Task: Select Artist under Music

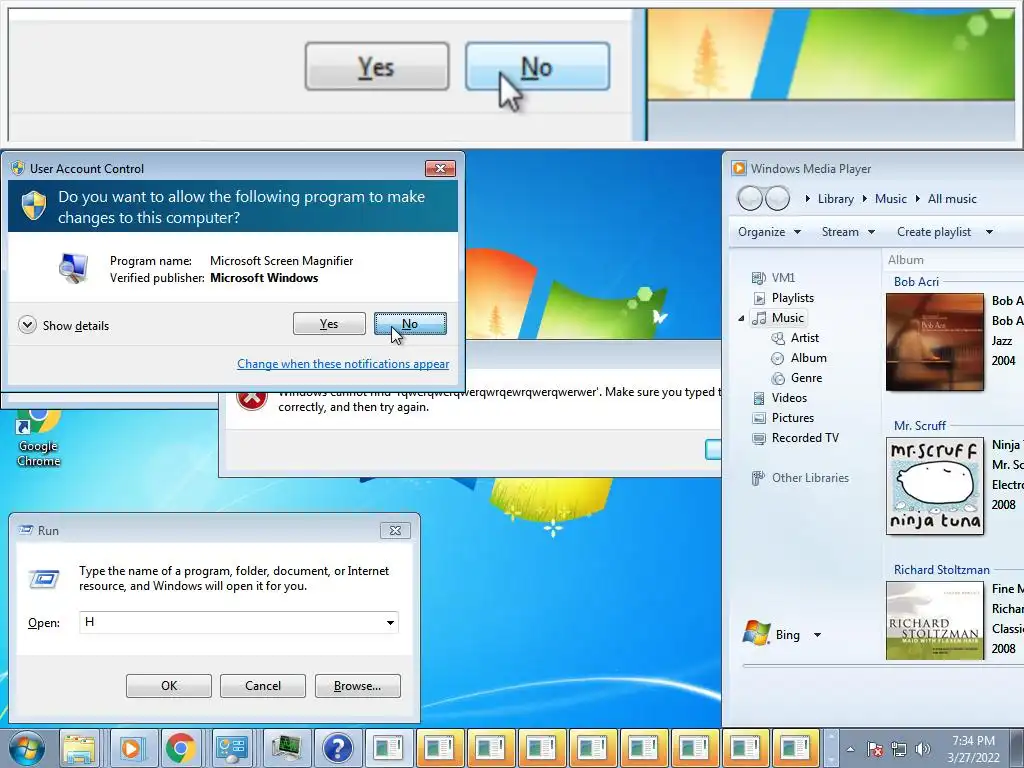Action: click(795, 338)
